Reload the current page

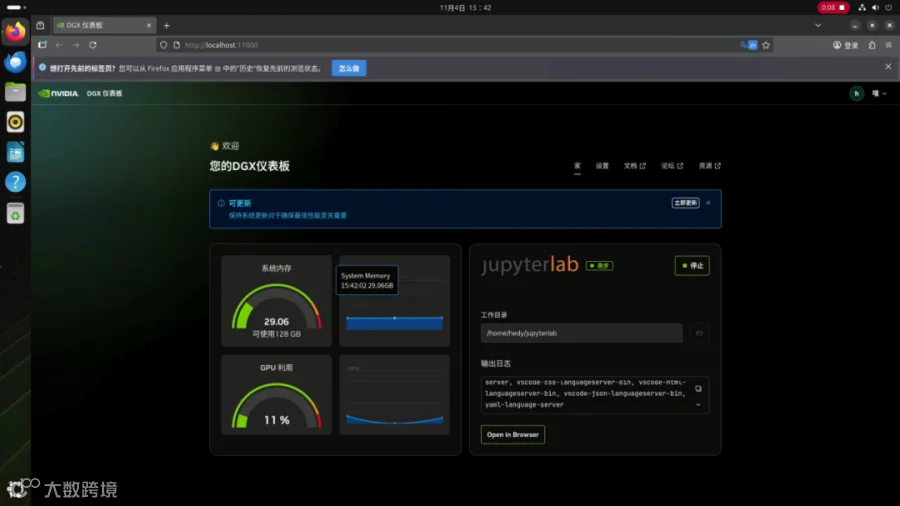click(x=93, y=45)
